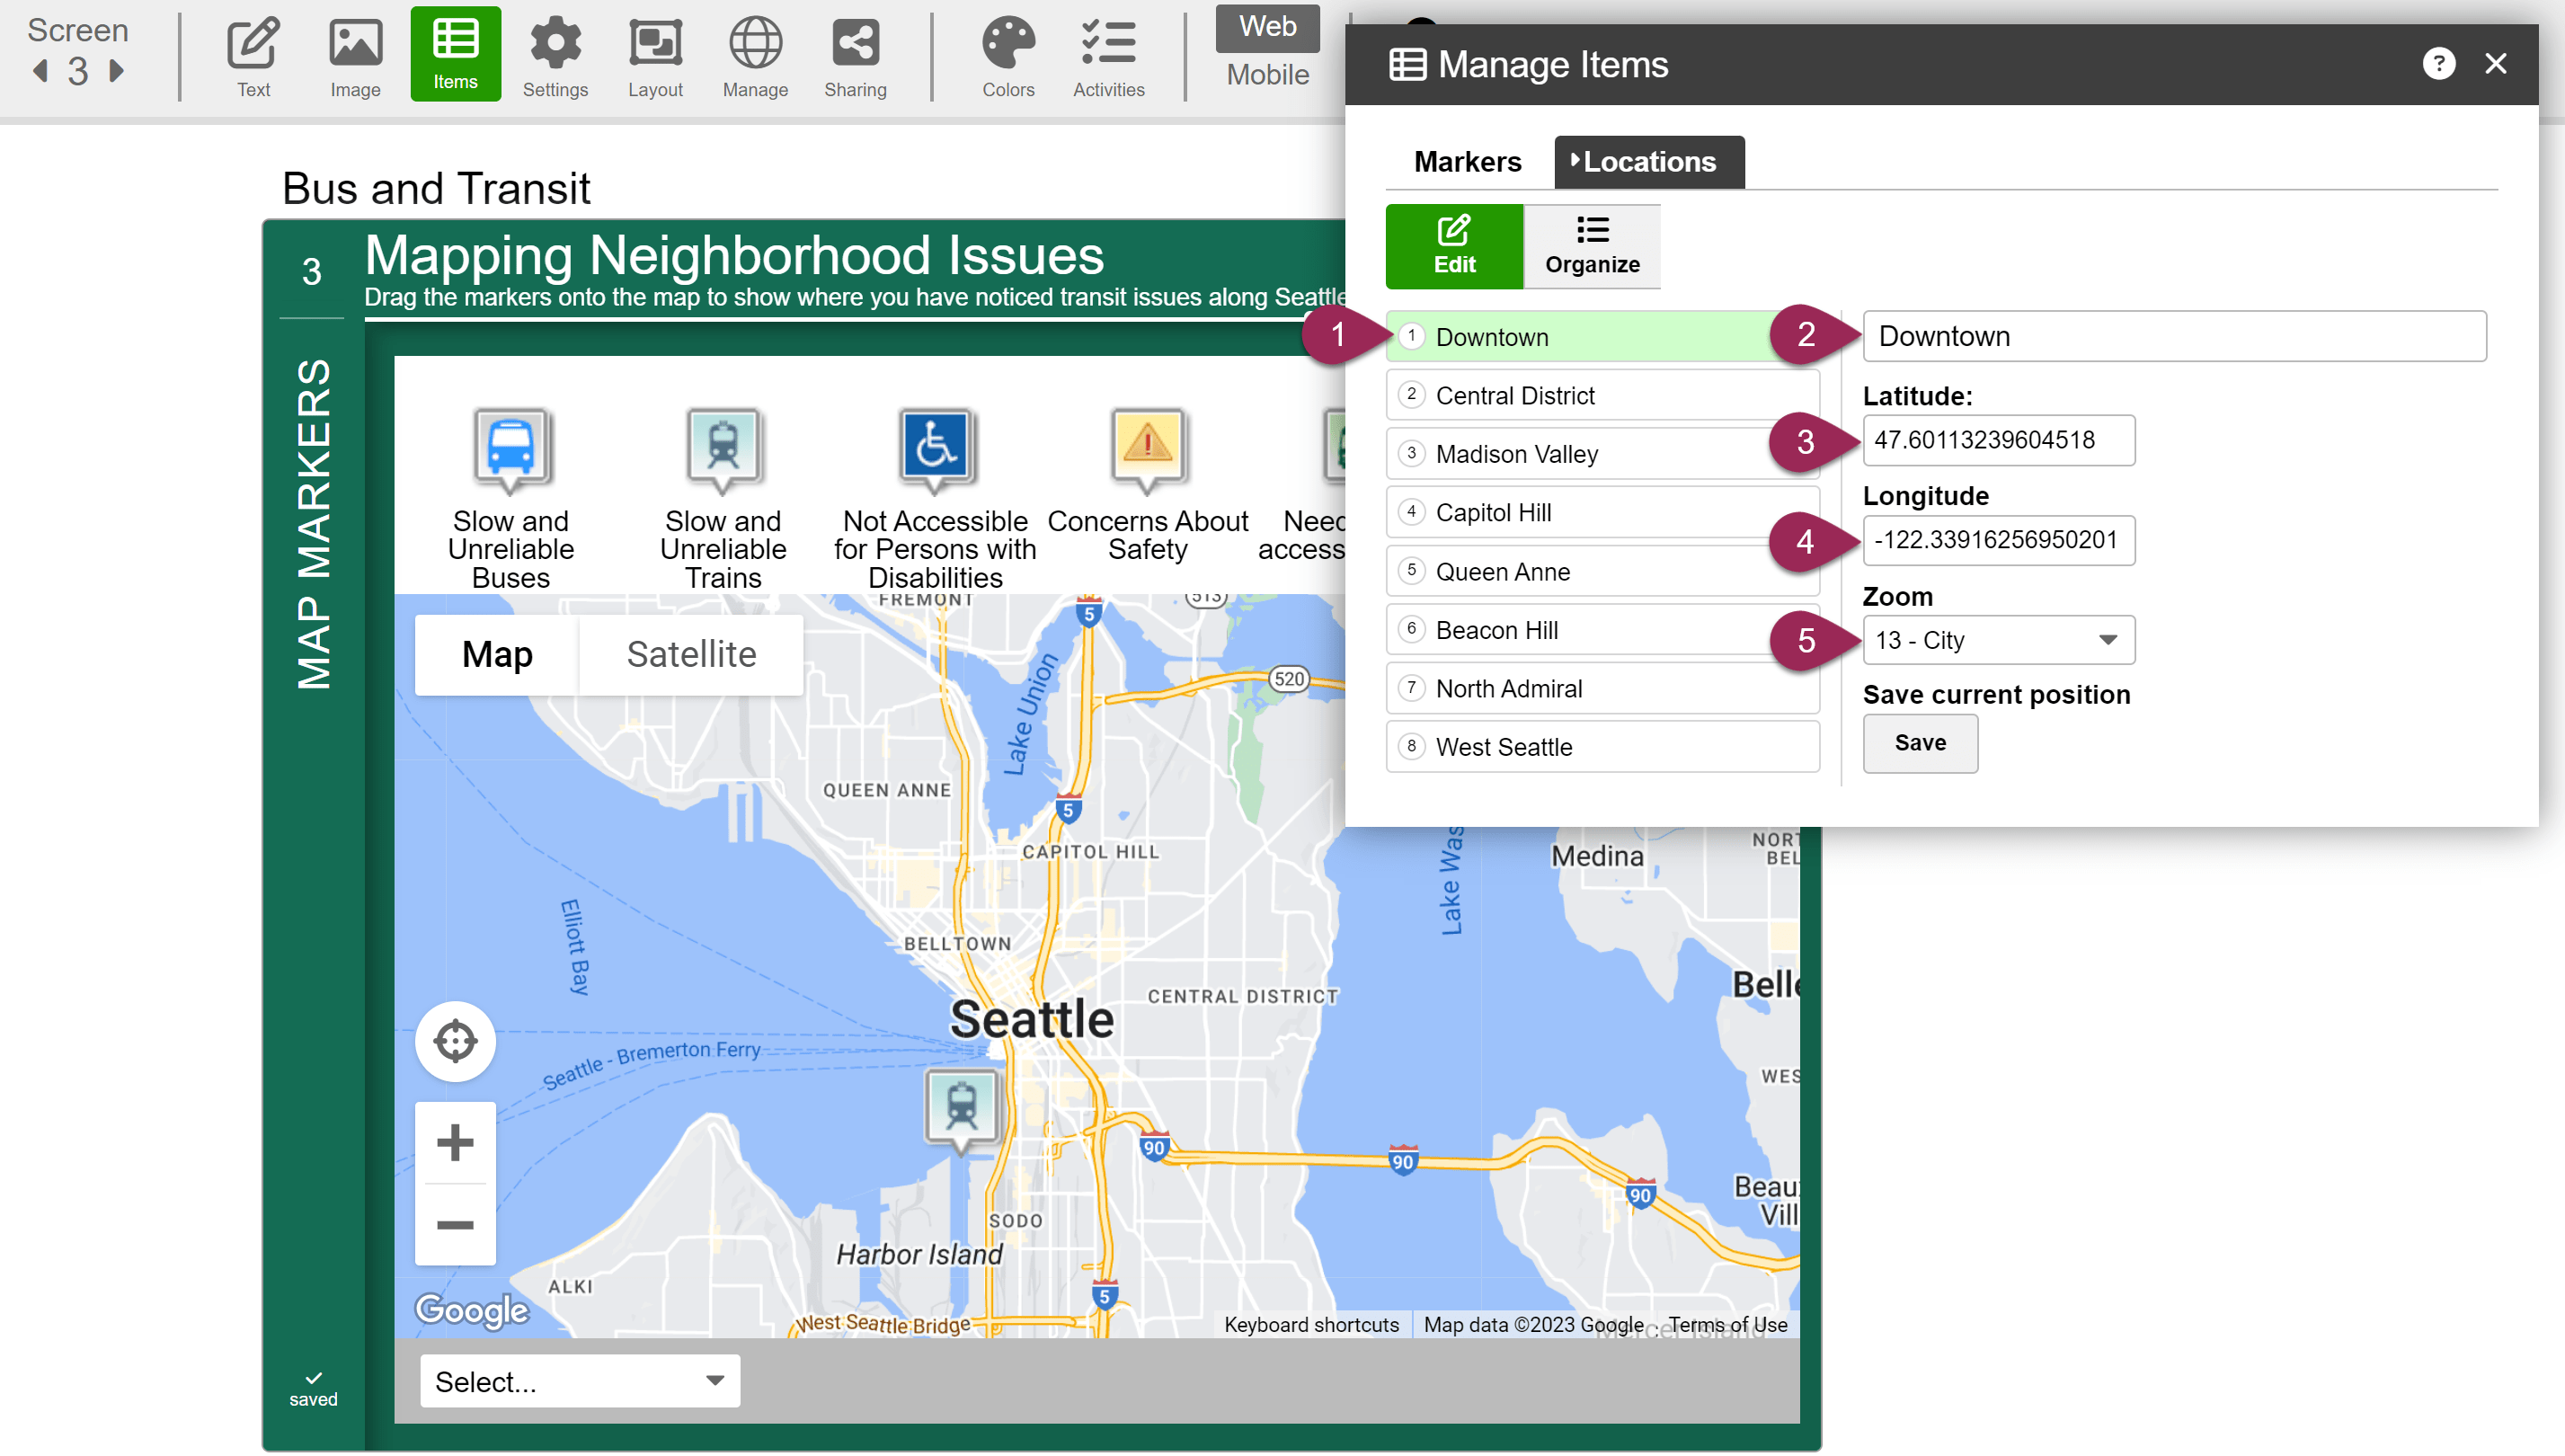The height and width of the screenshot is (1456, 2565).
Task: Go to next screen arrow
Action: [x=117, y=71]
